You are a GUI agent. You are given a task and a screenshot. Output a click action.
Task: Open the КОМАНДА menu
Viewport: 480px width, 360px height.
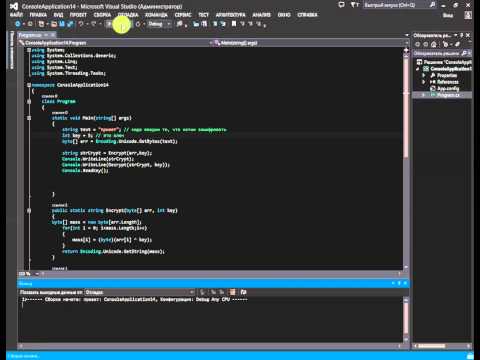coord(156,15)
